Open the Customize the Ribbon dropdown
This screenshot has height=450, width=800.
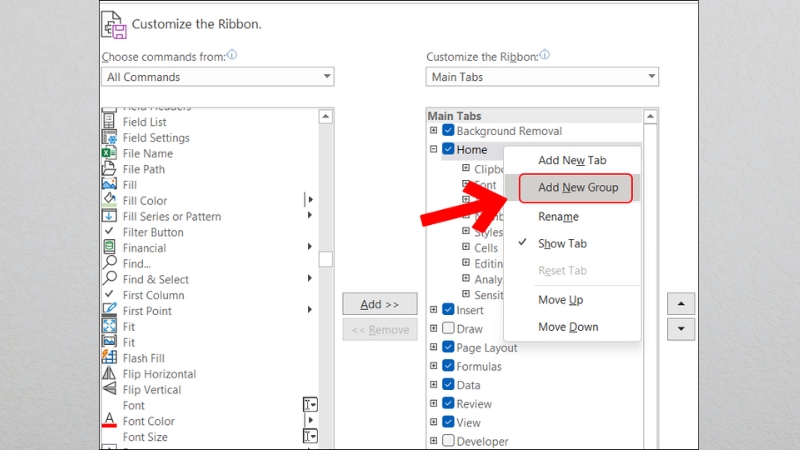click(542, 77)
